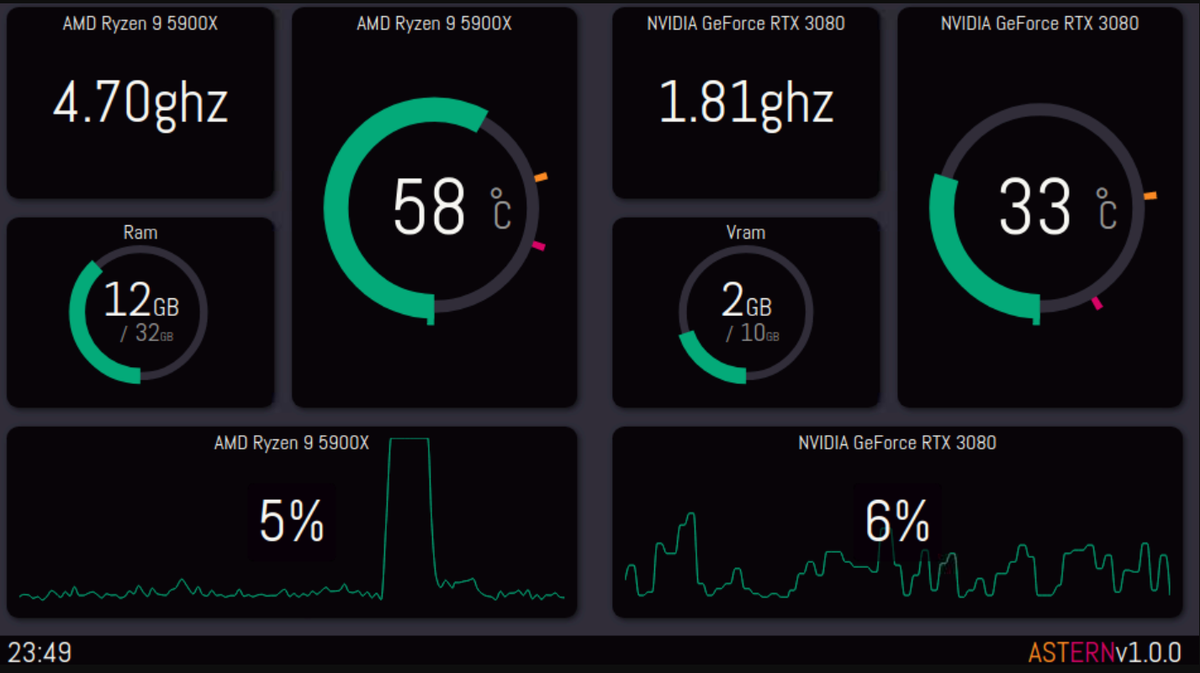
Task: Click the orange threshold marker on CPU temperature gauge
Action: (540, 177)
